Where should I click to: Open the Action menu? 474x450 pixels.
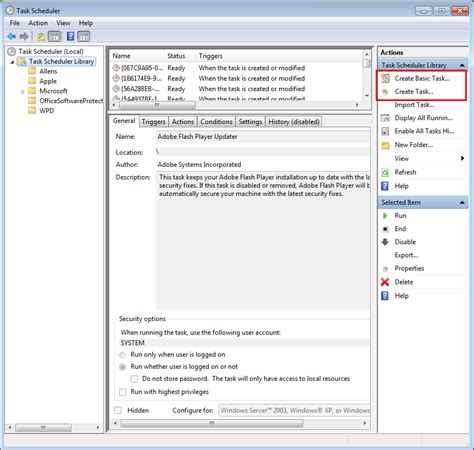click(x=38, y=23)
